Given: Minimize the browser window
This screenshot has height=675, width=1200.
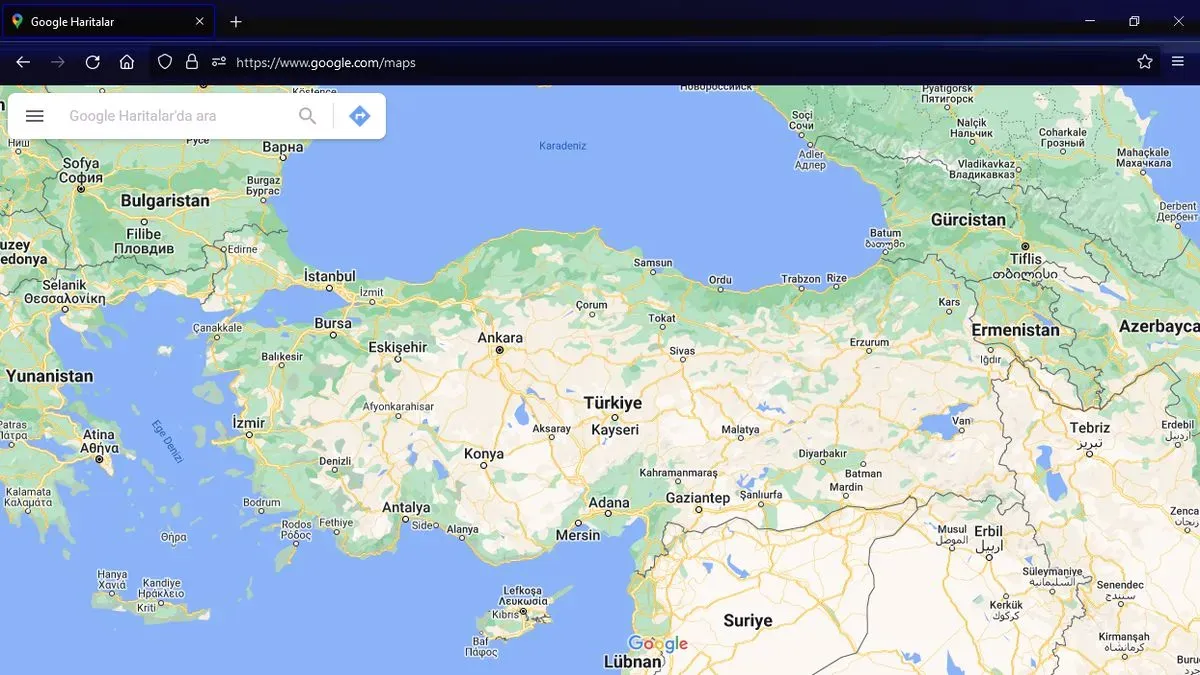Looking at the screenshot, I should [1090, 21].
